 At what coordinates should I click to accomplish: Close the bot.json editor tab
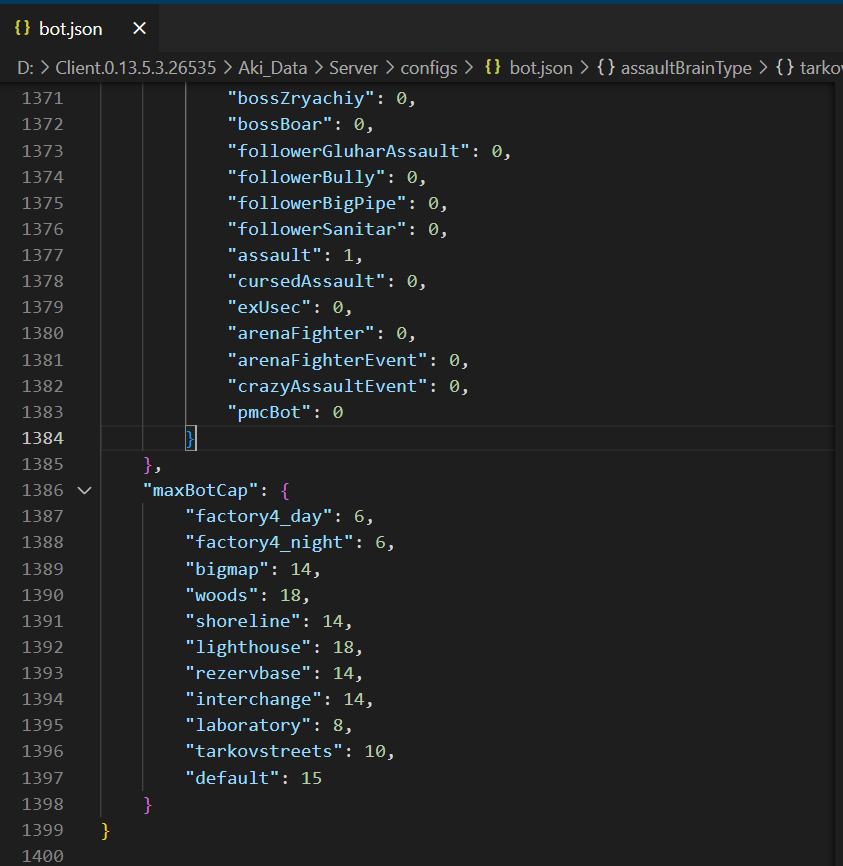pos(139,29)
